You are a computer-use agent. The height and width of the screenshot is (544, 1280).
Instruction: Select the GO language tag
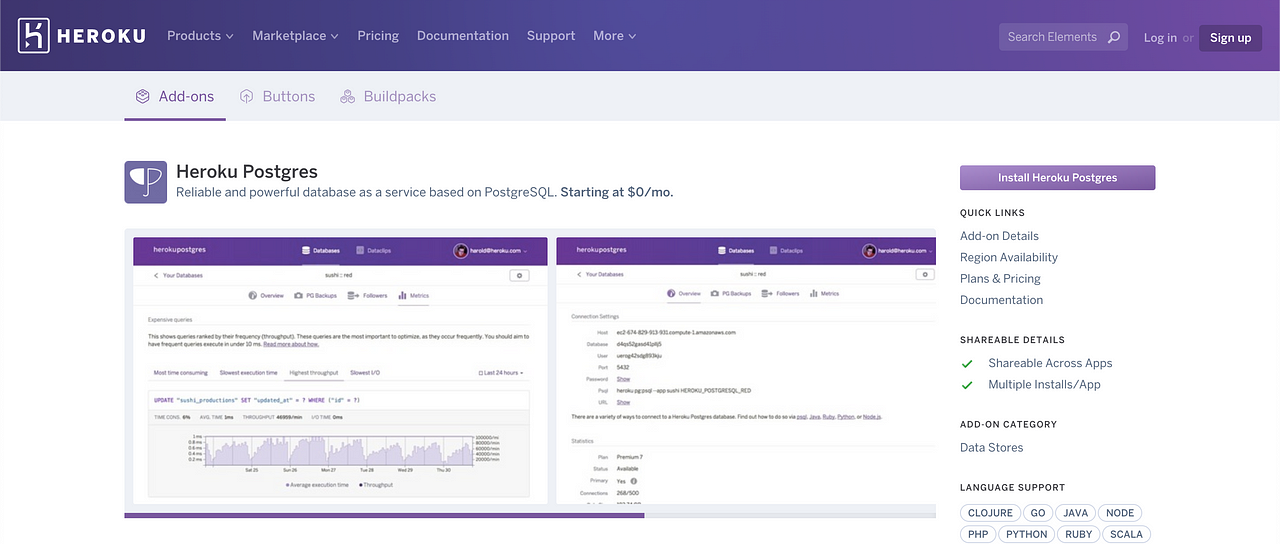click(x=1037, y=513)
